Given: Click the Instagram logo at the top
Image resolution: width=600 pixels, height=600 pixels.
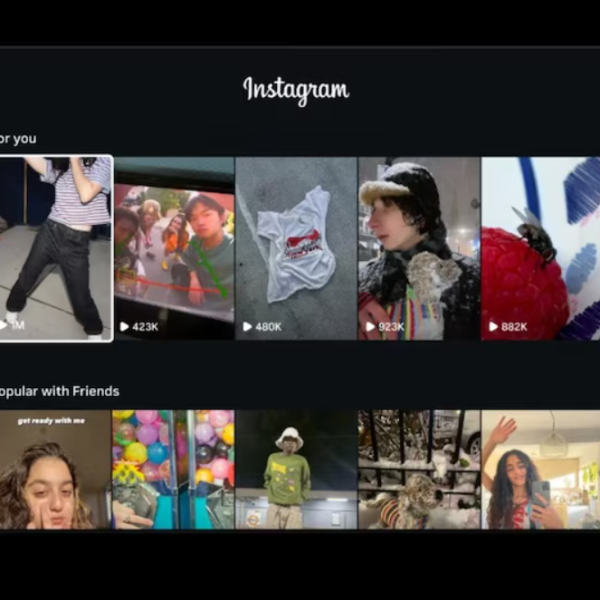Looking at the screenshot, I should [296, 90].
